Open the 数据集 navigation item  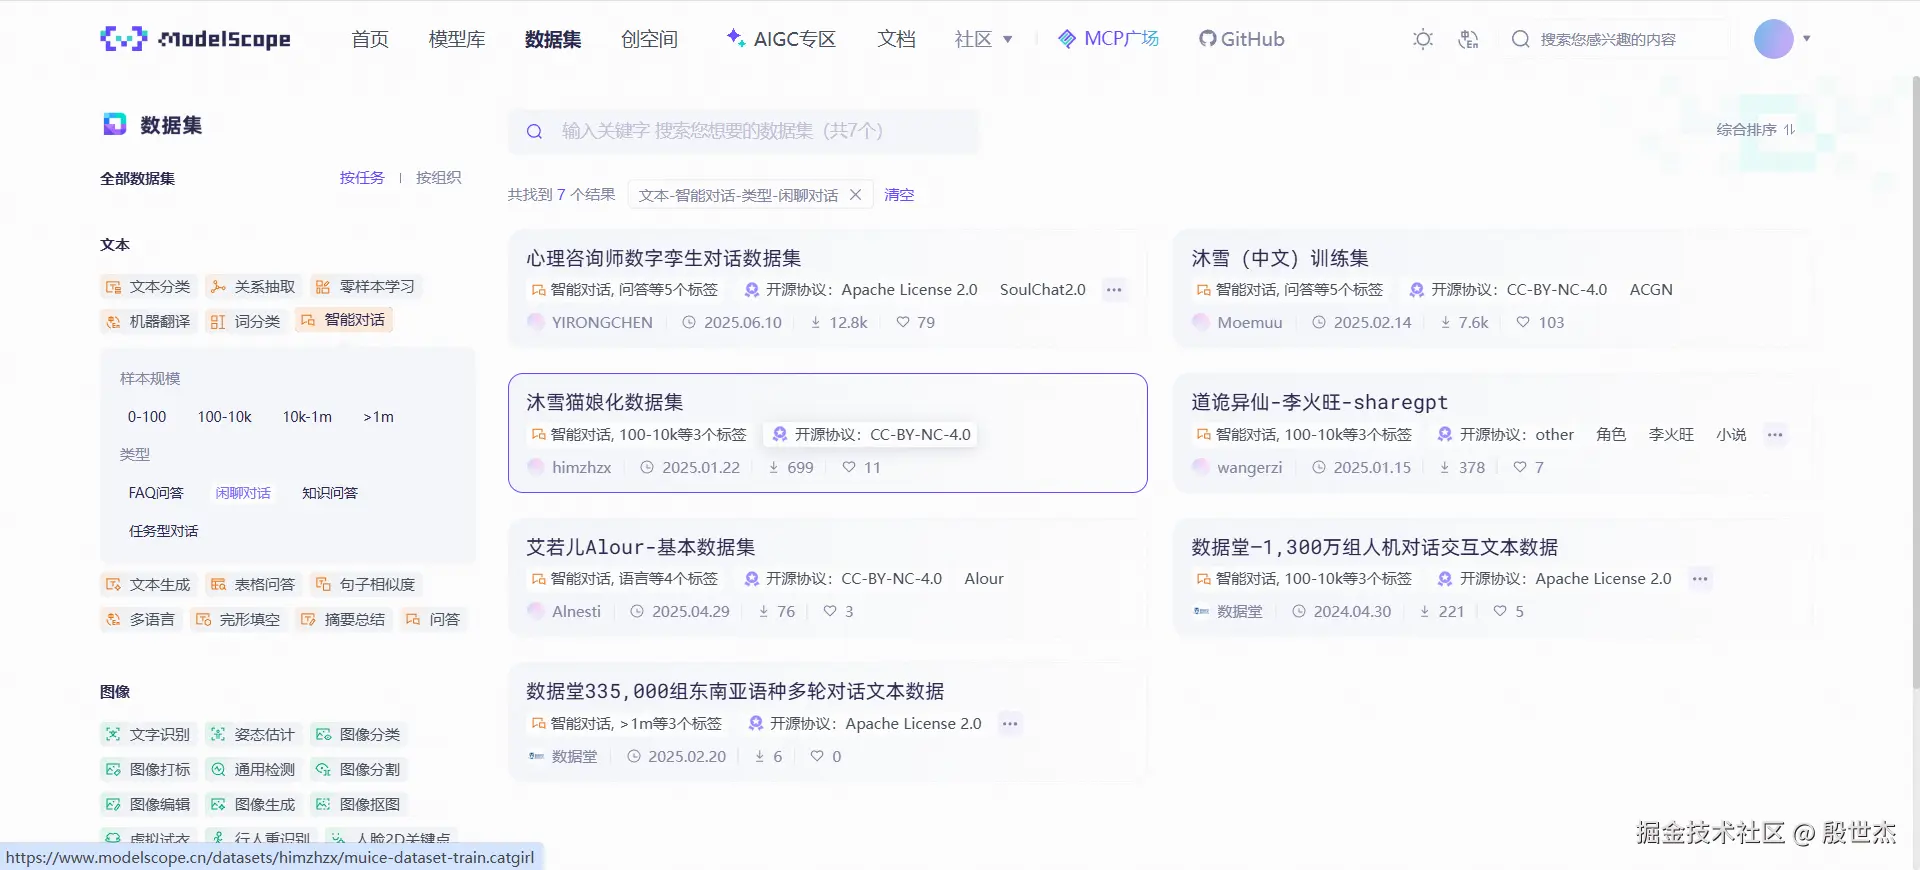tap(553, 39)
